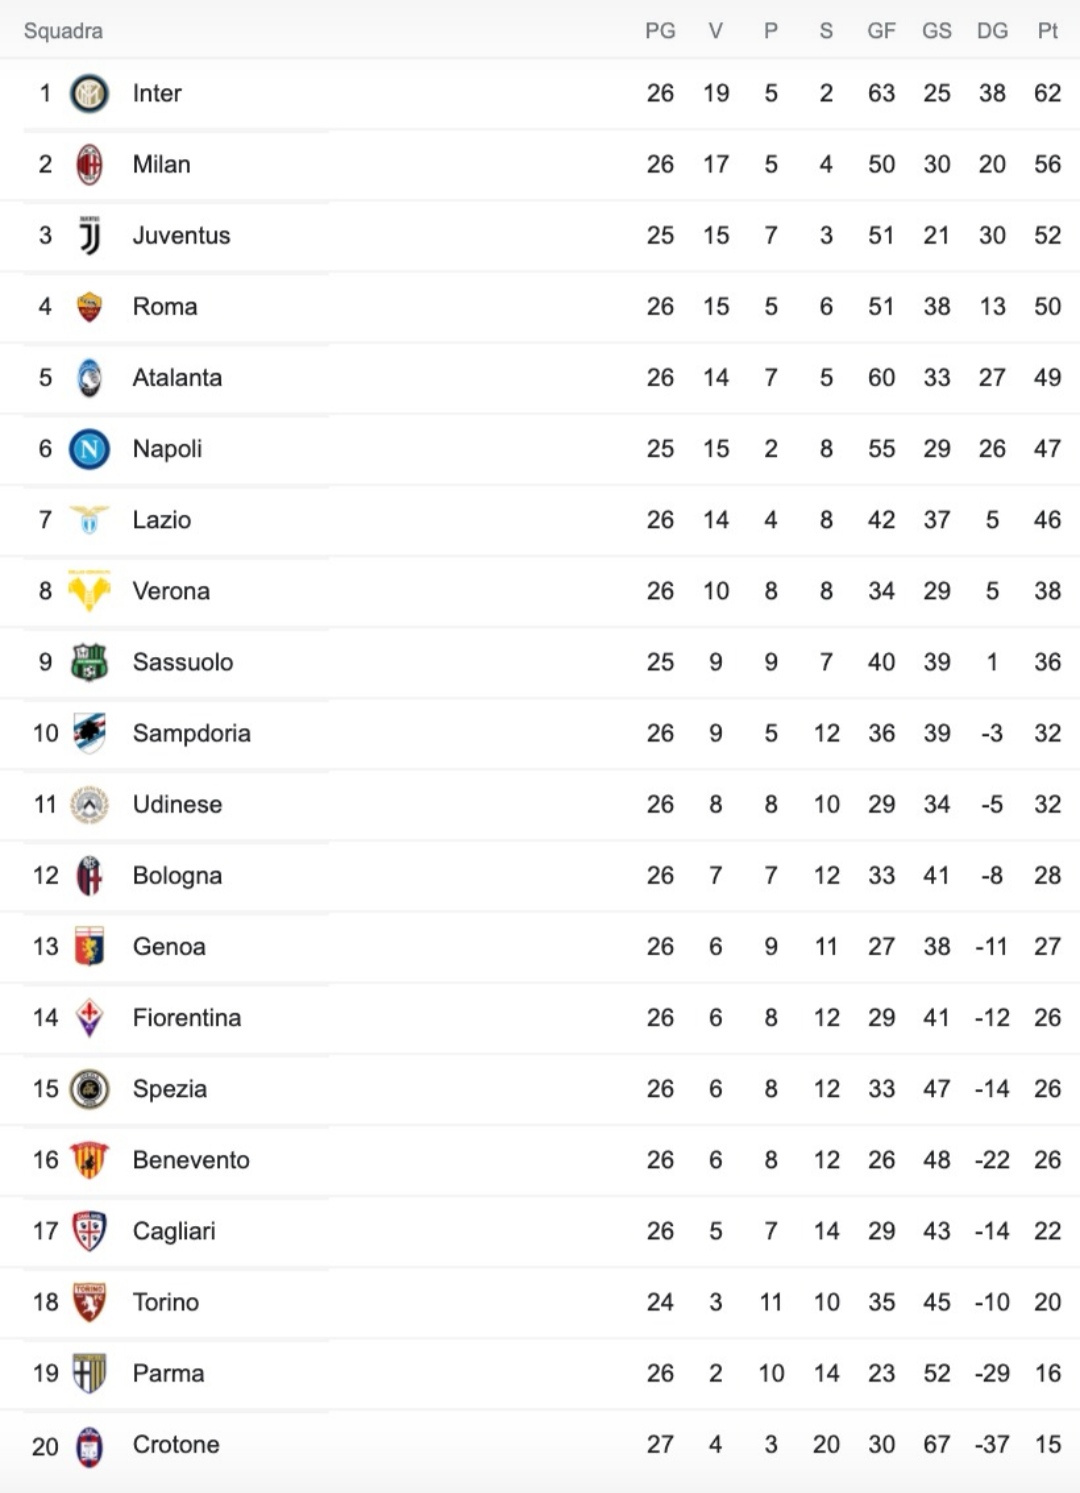Click Inter's 62 points value
Screen dimensions: 1080x1493
(x=1047, y=93)
